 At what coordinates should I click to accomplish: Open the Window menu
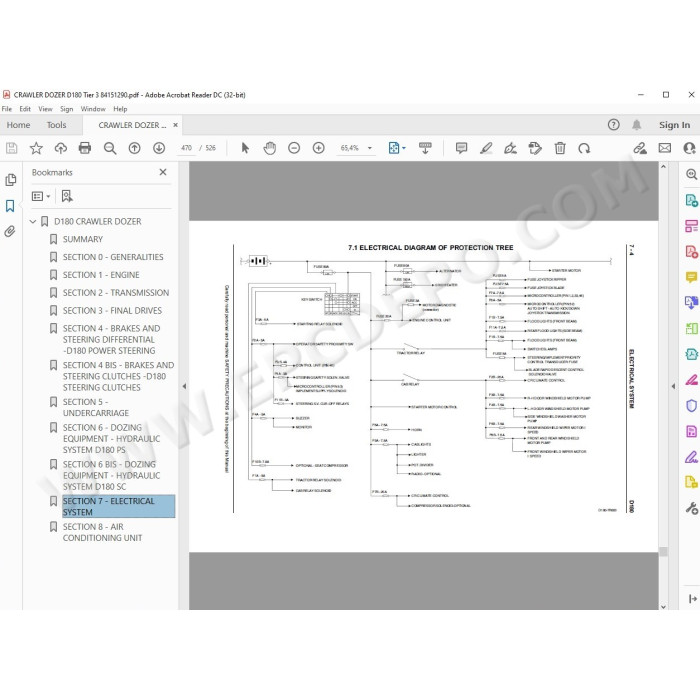coord(93,109)
